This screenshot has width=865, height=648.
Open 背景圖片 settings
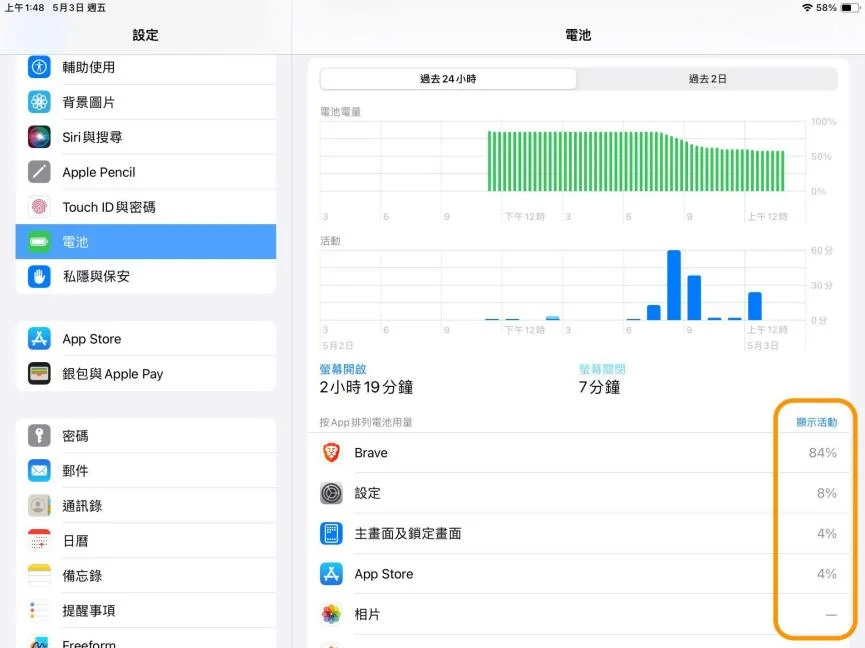pos(146,102)
